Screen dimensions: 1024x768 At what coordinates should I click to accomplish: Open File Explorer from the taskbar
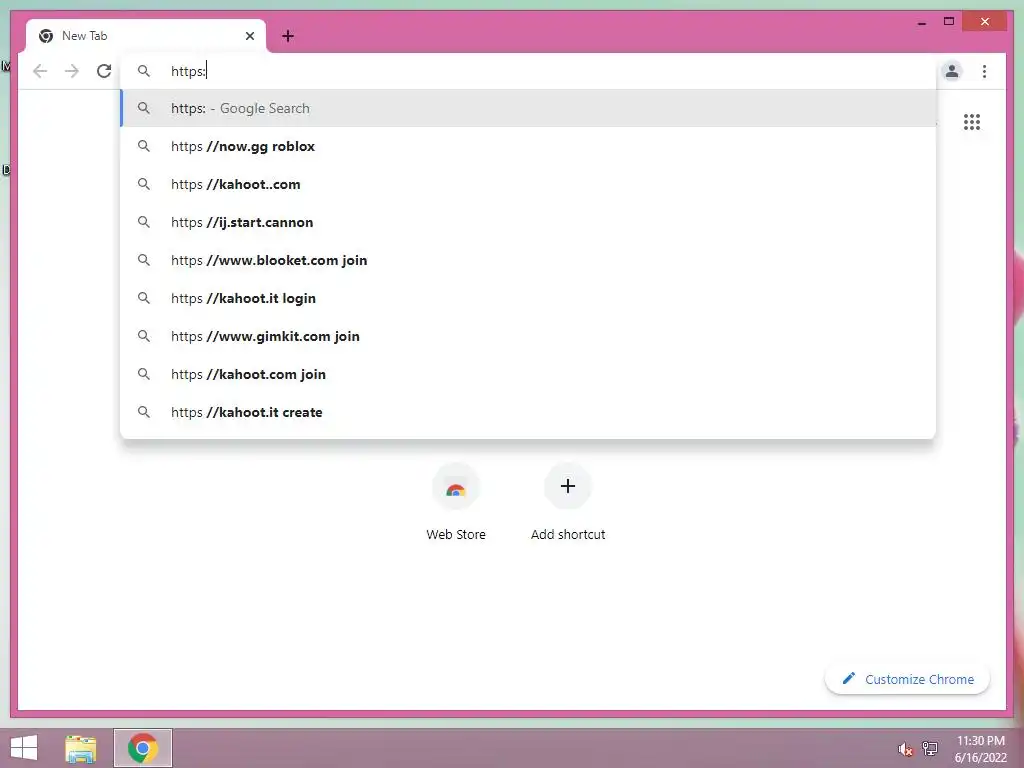[x=81, y=748]
